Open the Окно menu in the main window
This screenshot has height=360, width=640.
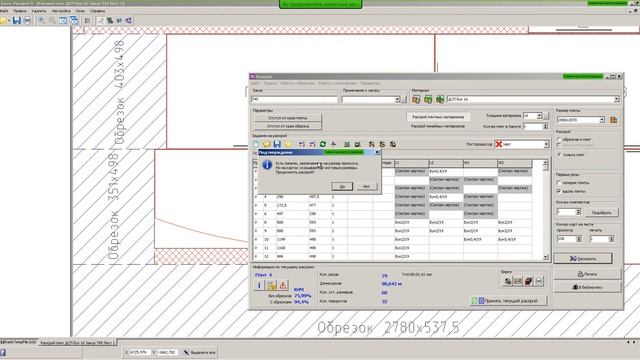pyautogui.click(x=80, y=11)
